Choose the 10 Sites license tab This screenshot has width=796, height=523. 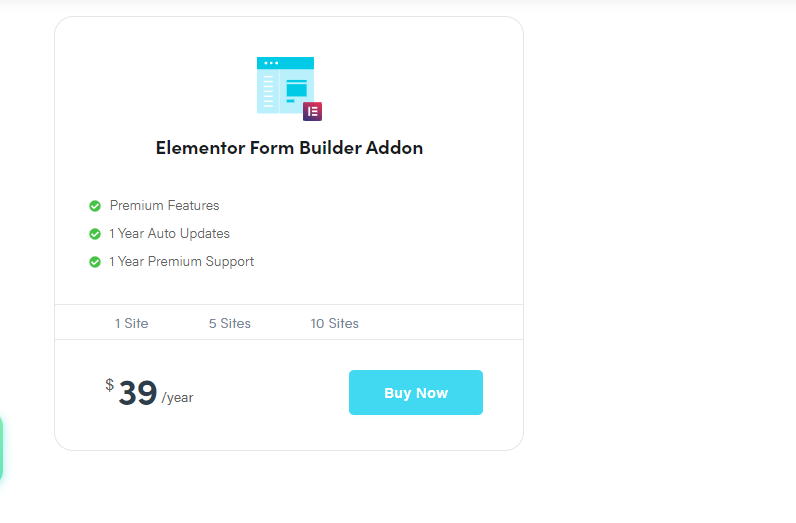tap(335, 323)
